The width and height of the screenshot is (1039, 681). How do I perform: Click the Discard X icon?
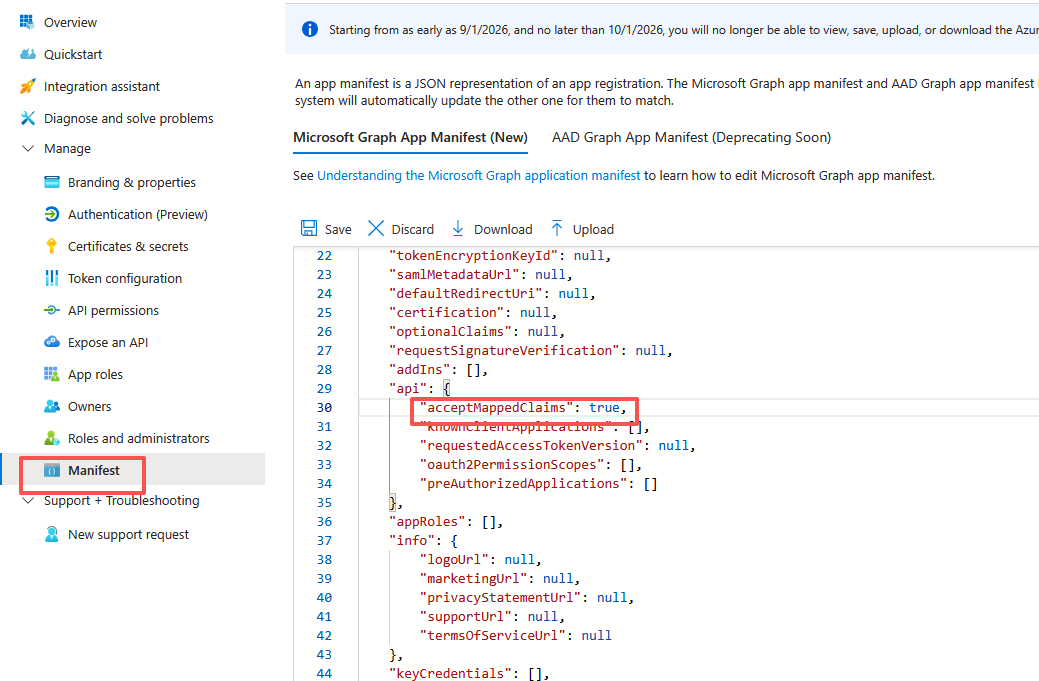tap(376, 229)
